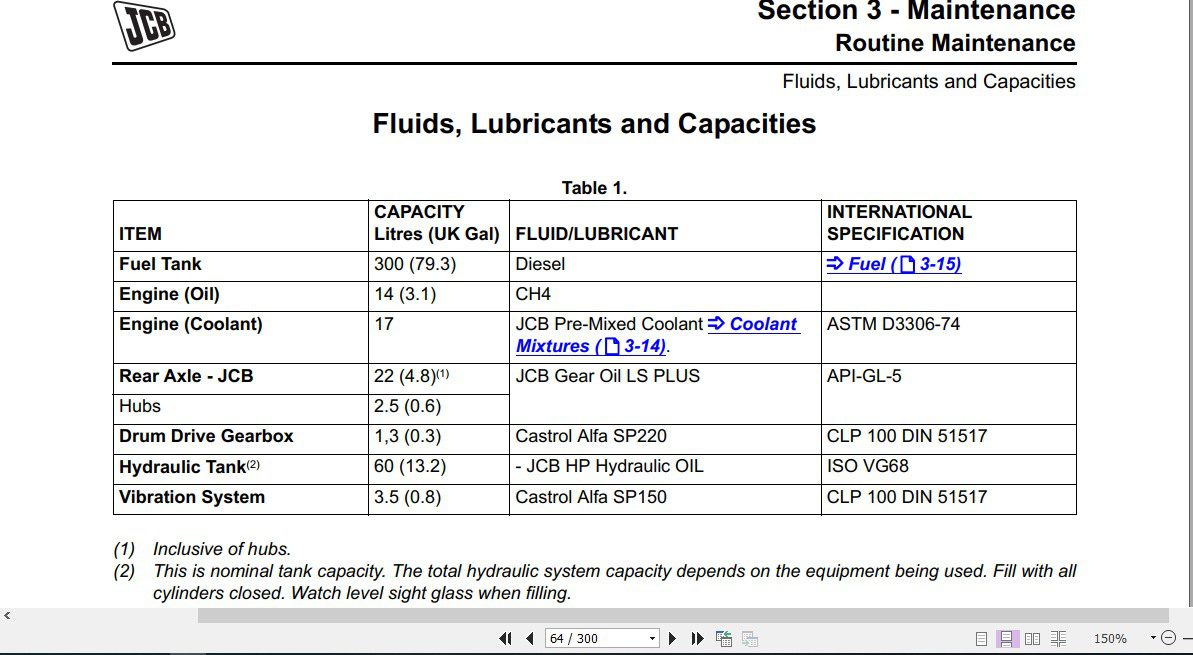Switch to continuous page view
Viewport: 1193px width, 655px height.
click(x=1007, y=639)
